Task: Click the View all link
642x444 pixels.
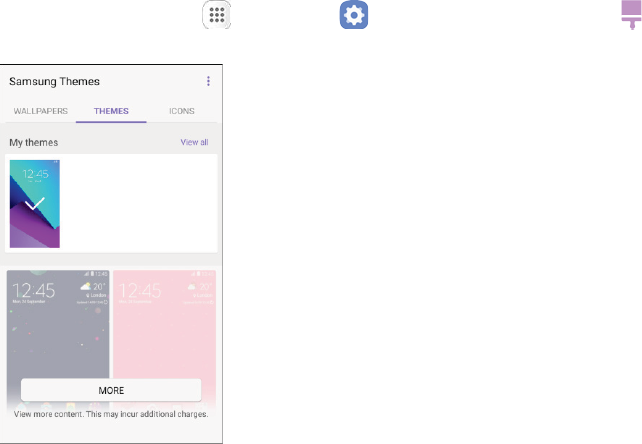Action: [194, 142]
